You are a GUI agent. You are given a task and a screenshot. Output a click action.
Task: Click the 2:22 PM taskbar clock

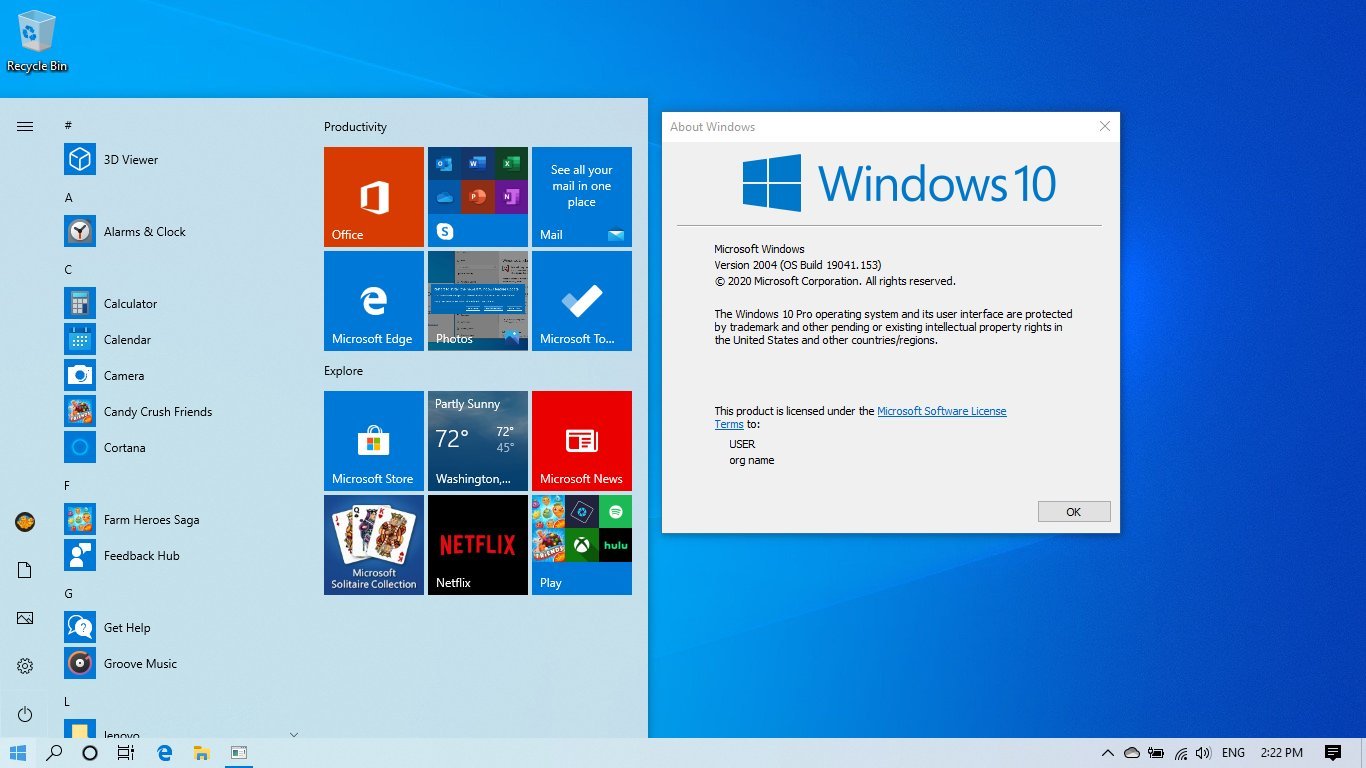pyautogui.click(x=1282, y=753)
